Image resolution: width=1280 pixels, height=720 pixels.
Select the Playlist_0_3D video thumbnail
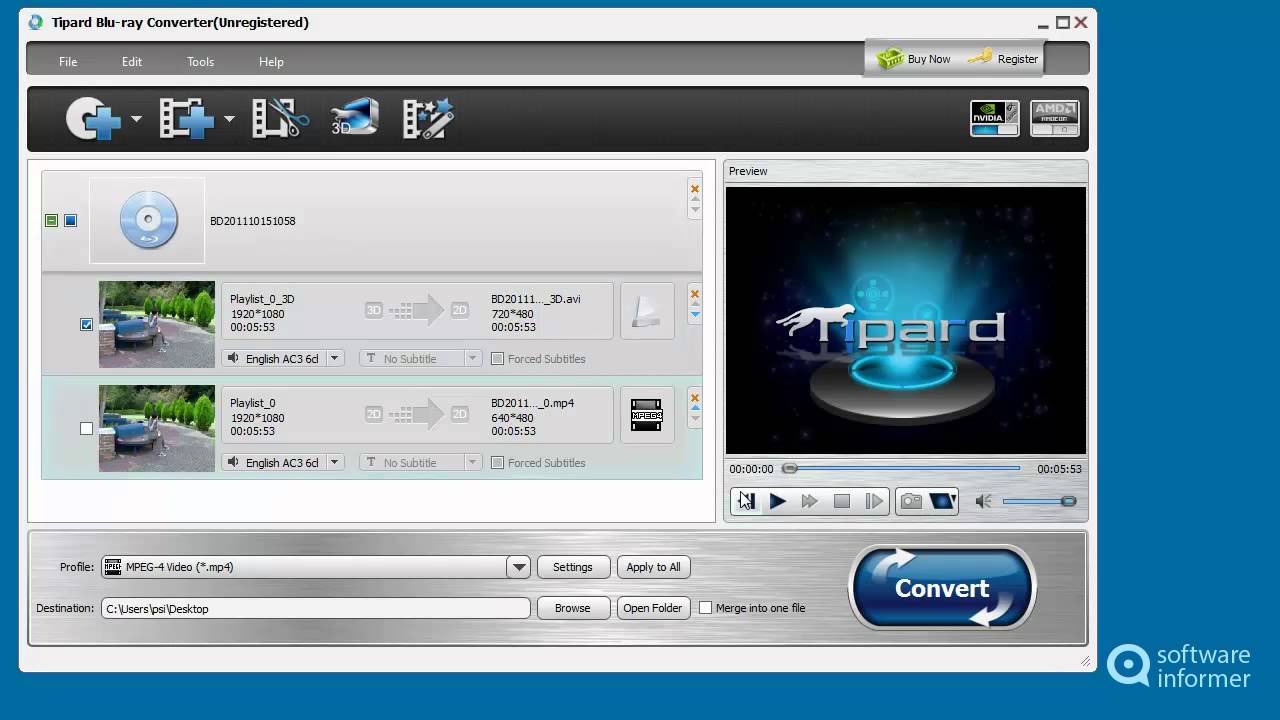tap(157, 324)
